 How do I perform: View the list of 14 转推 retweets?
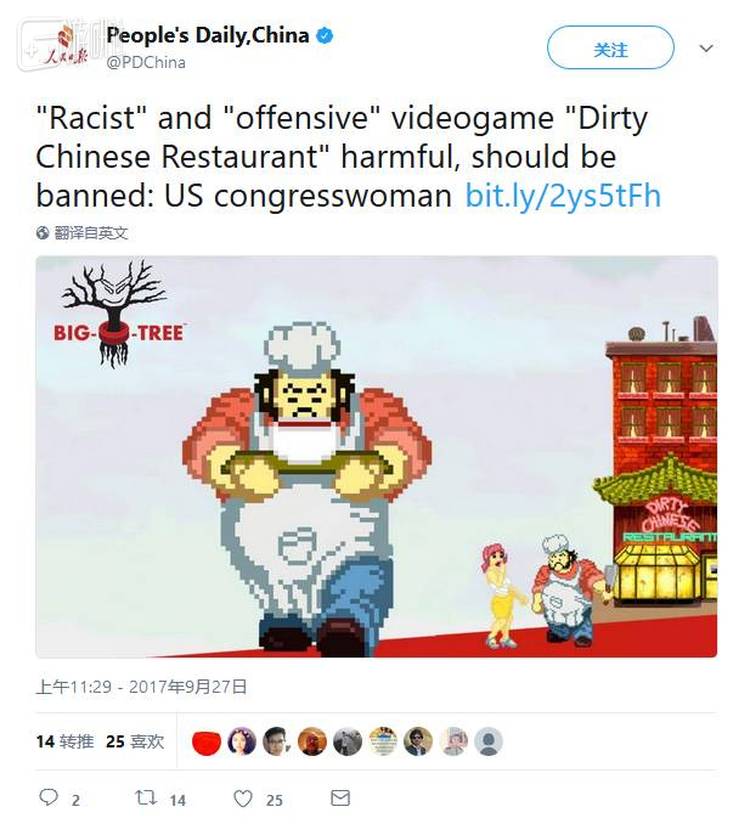65,741
